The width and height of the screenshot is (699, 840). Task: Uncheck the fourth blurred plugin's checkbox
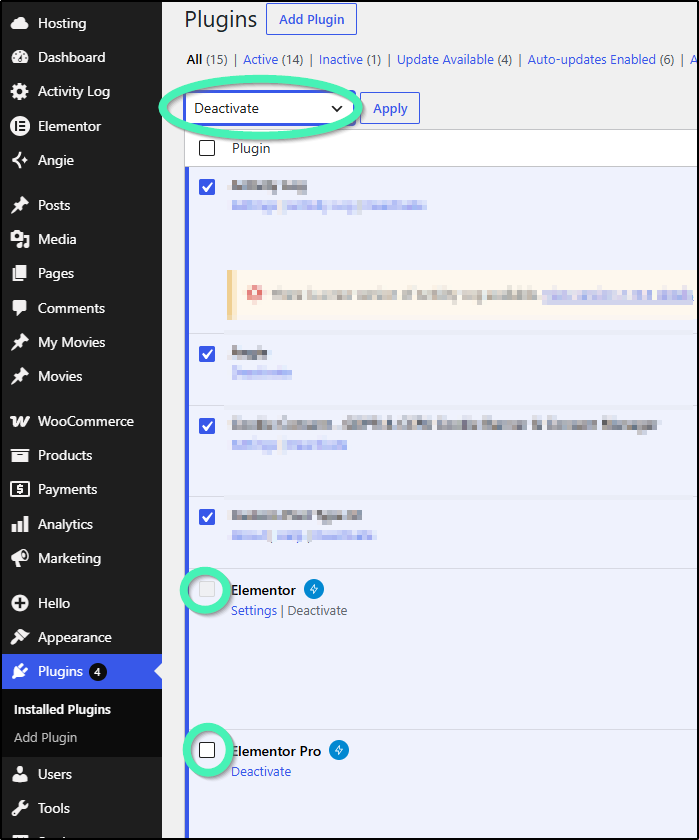point(207,517)
